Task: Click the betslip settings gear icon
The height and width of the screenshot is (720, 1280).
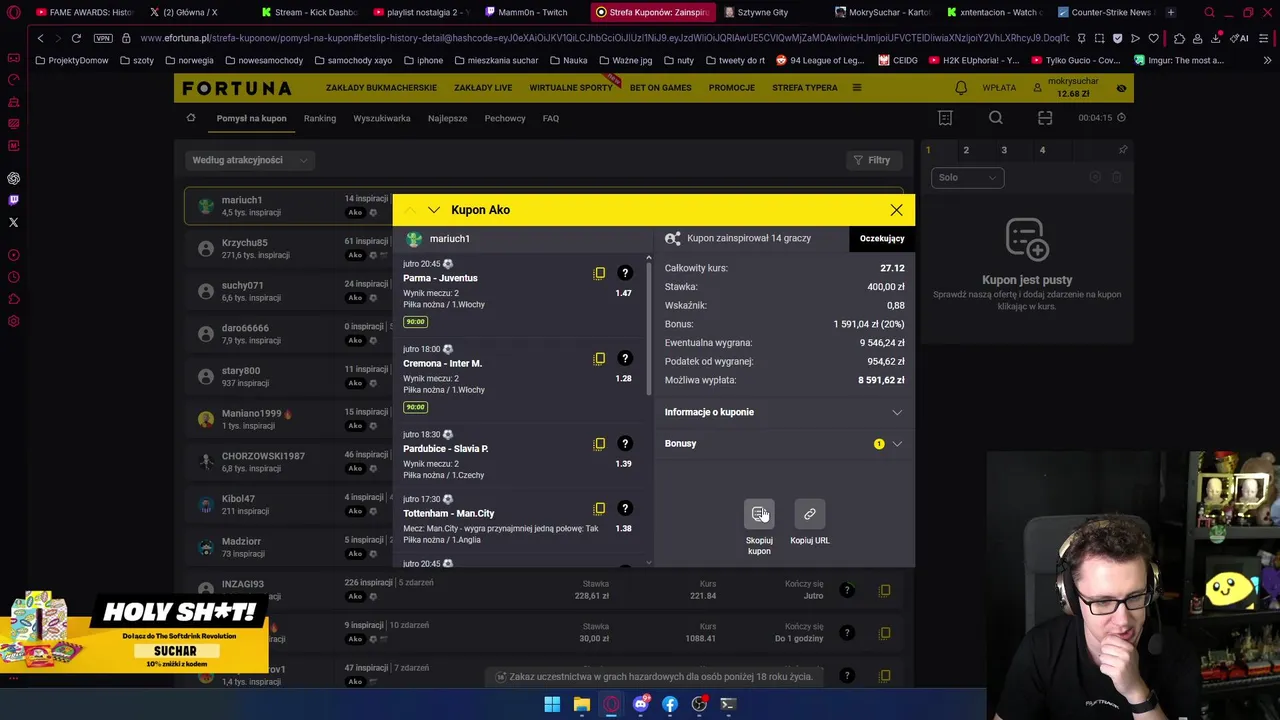Action: 1095,177
